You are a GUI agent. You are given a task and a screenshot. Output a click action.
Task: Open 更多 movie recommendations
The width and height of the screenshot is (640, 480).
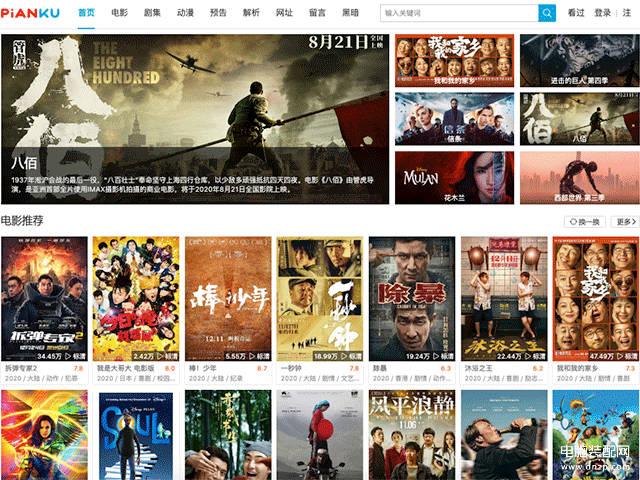point(625,222)
